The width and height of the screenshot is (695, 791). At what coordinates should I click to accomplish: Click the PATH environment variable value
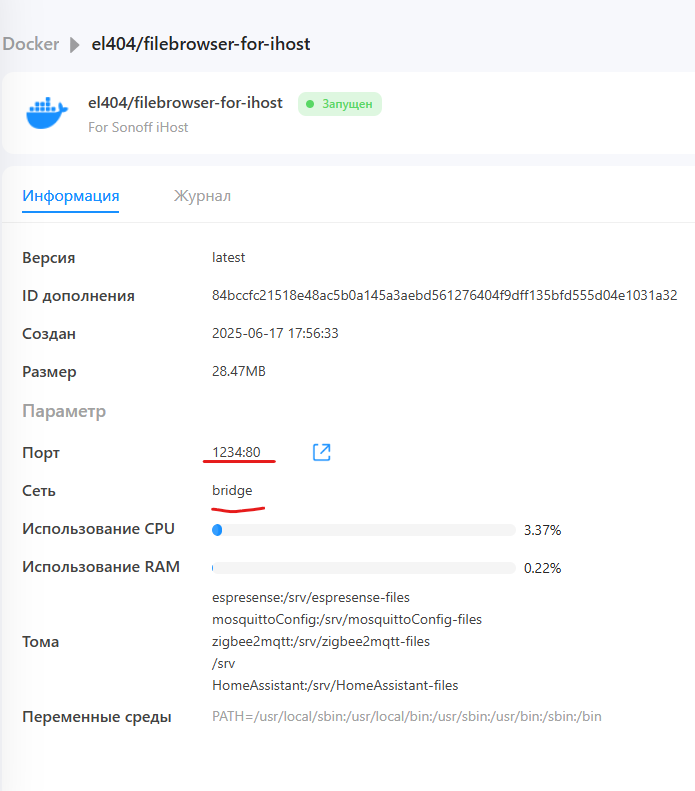pyautogui.click(x=406, y=716)
